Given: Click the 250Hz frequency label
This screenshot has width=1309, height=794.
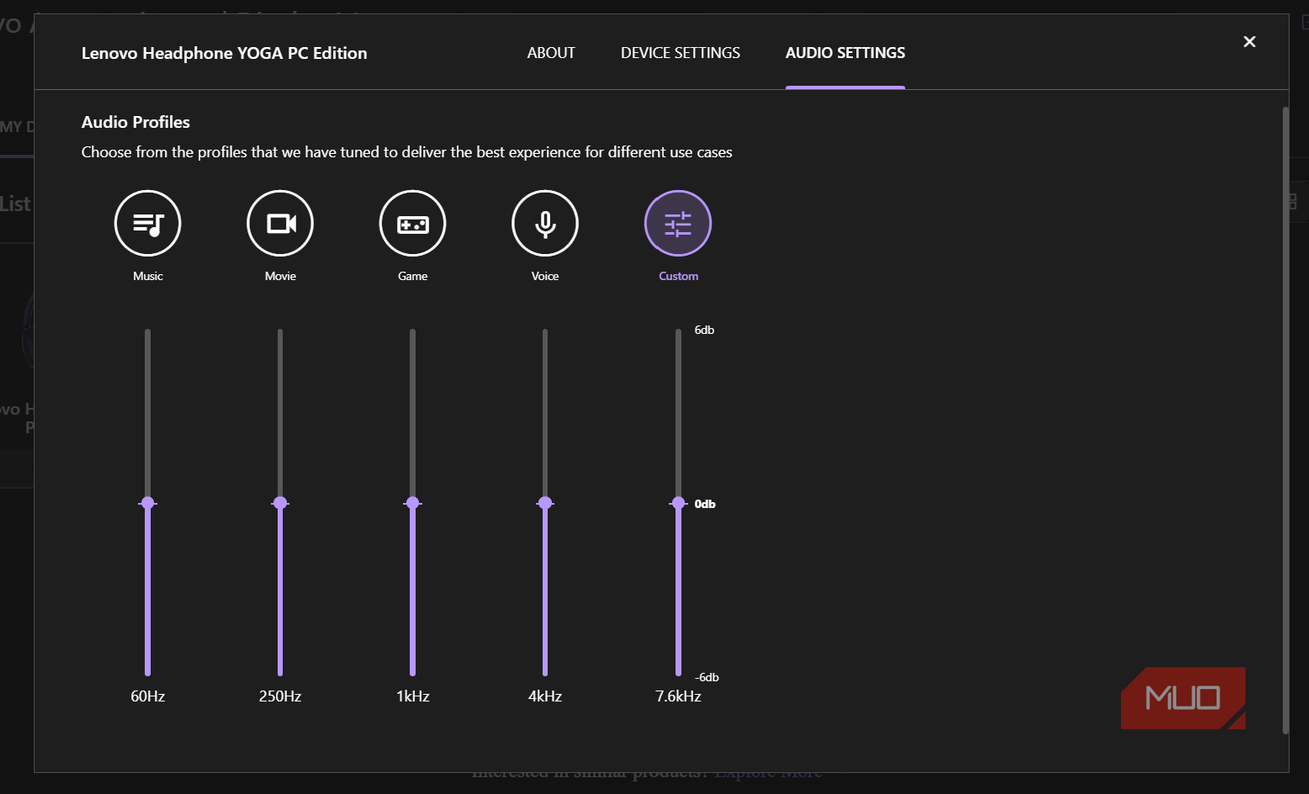Looking at the screenshot, I should 280,696.
